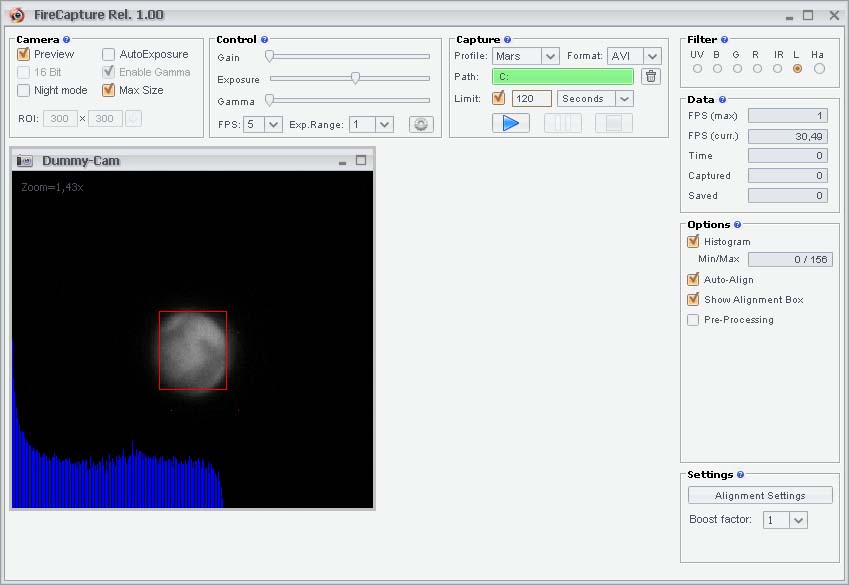Screen dimensions: 849x585
Task: Click the pause capture button
Action: [563, 123]
